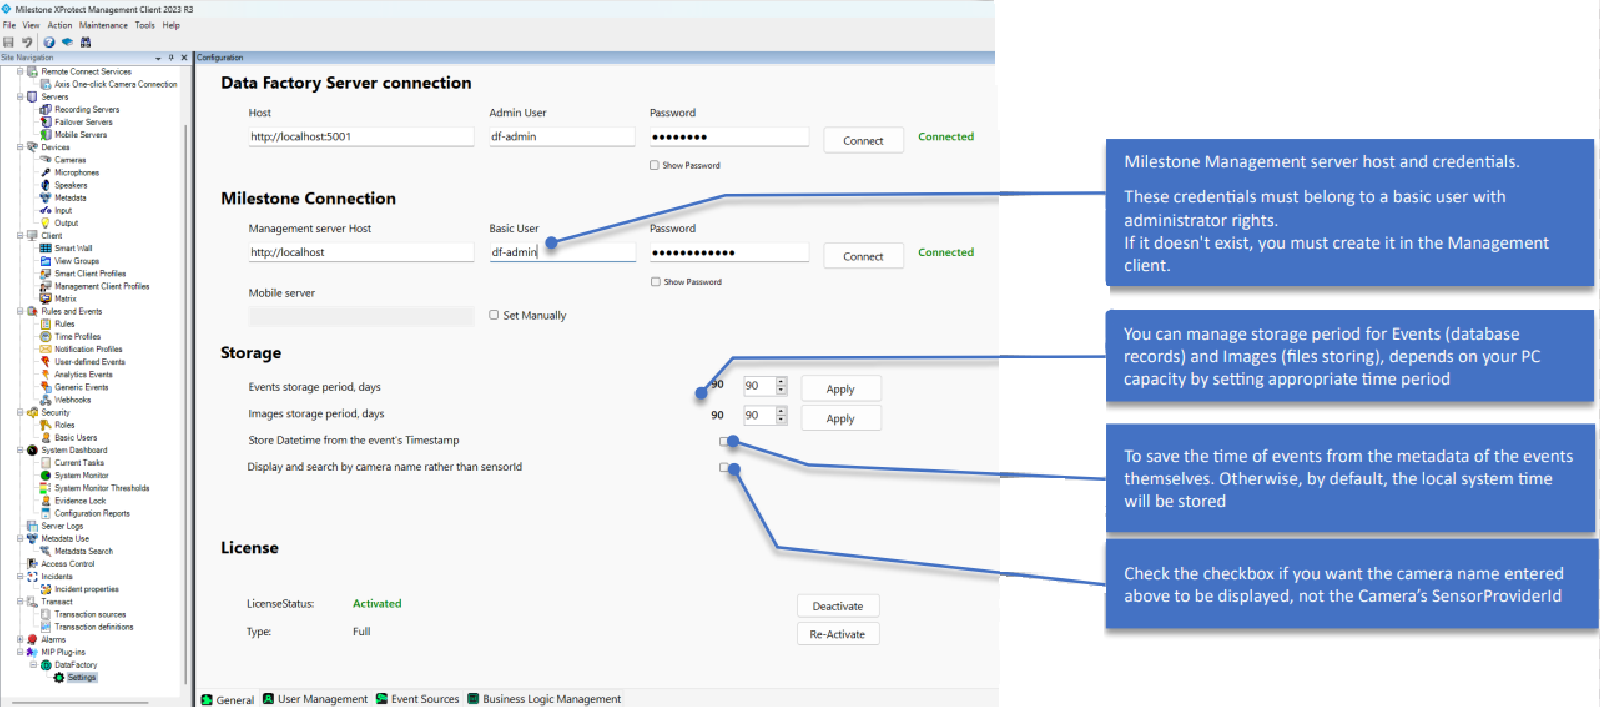Open the Microphones node icon
Viewport: 1600px width, 707px height.
(46, 173)
